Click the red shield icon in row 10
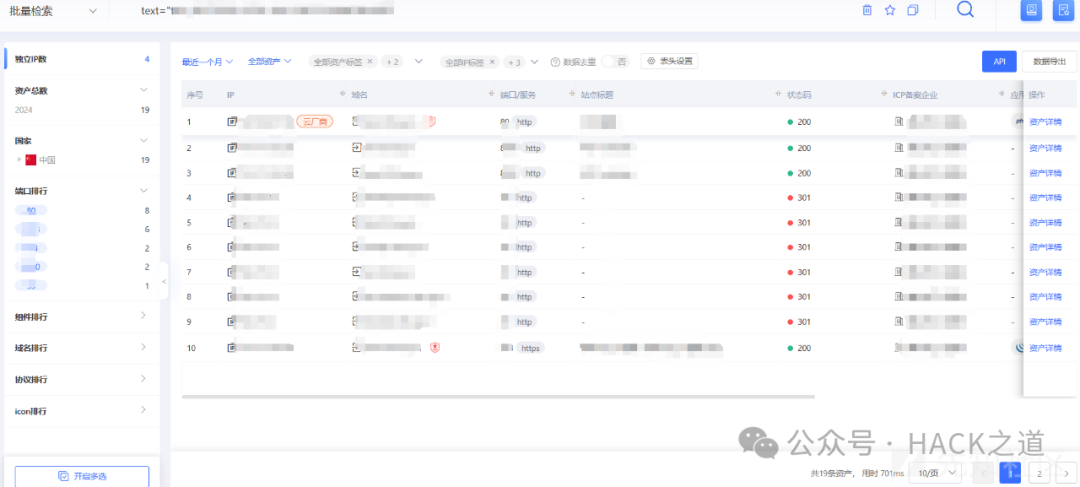1080x487 pixels. [x=435, y=347]
